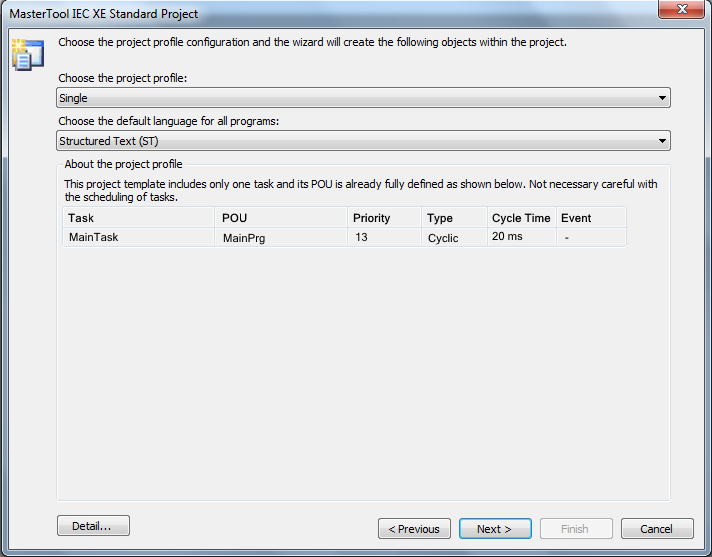The width and height of the screenshot is (712, 557).
Task: Click the Detail... button
Action: 94,526
